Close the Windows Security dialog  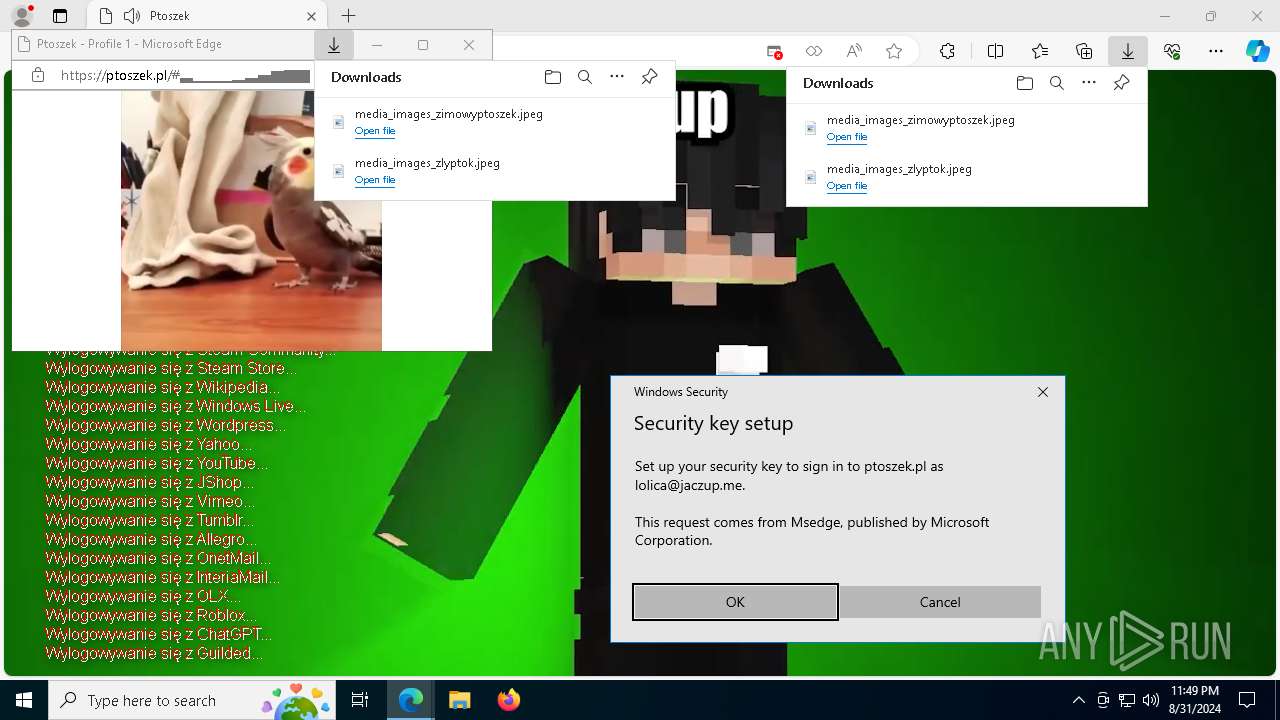(x=1043, y=392)
